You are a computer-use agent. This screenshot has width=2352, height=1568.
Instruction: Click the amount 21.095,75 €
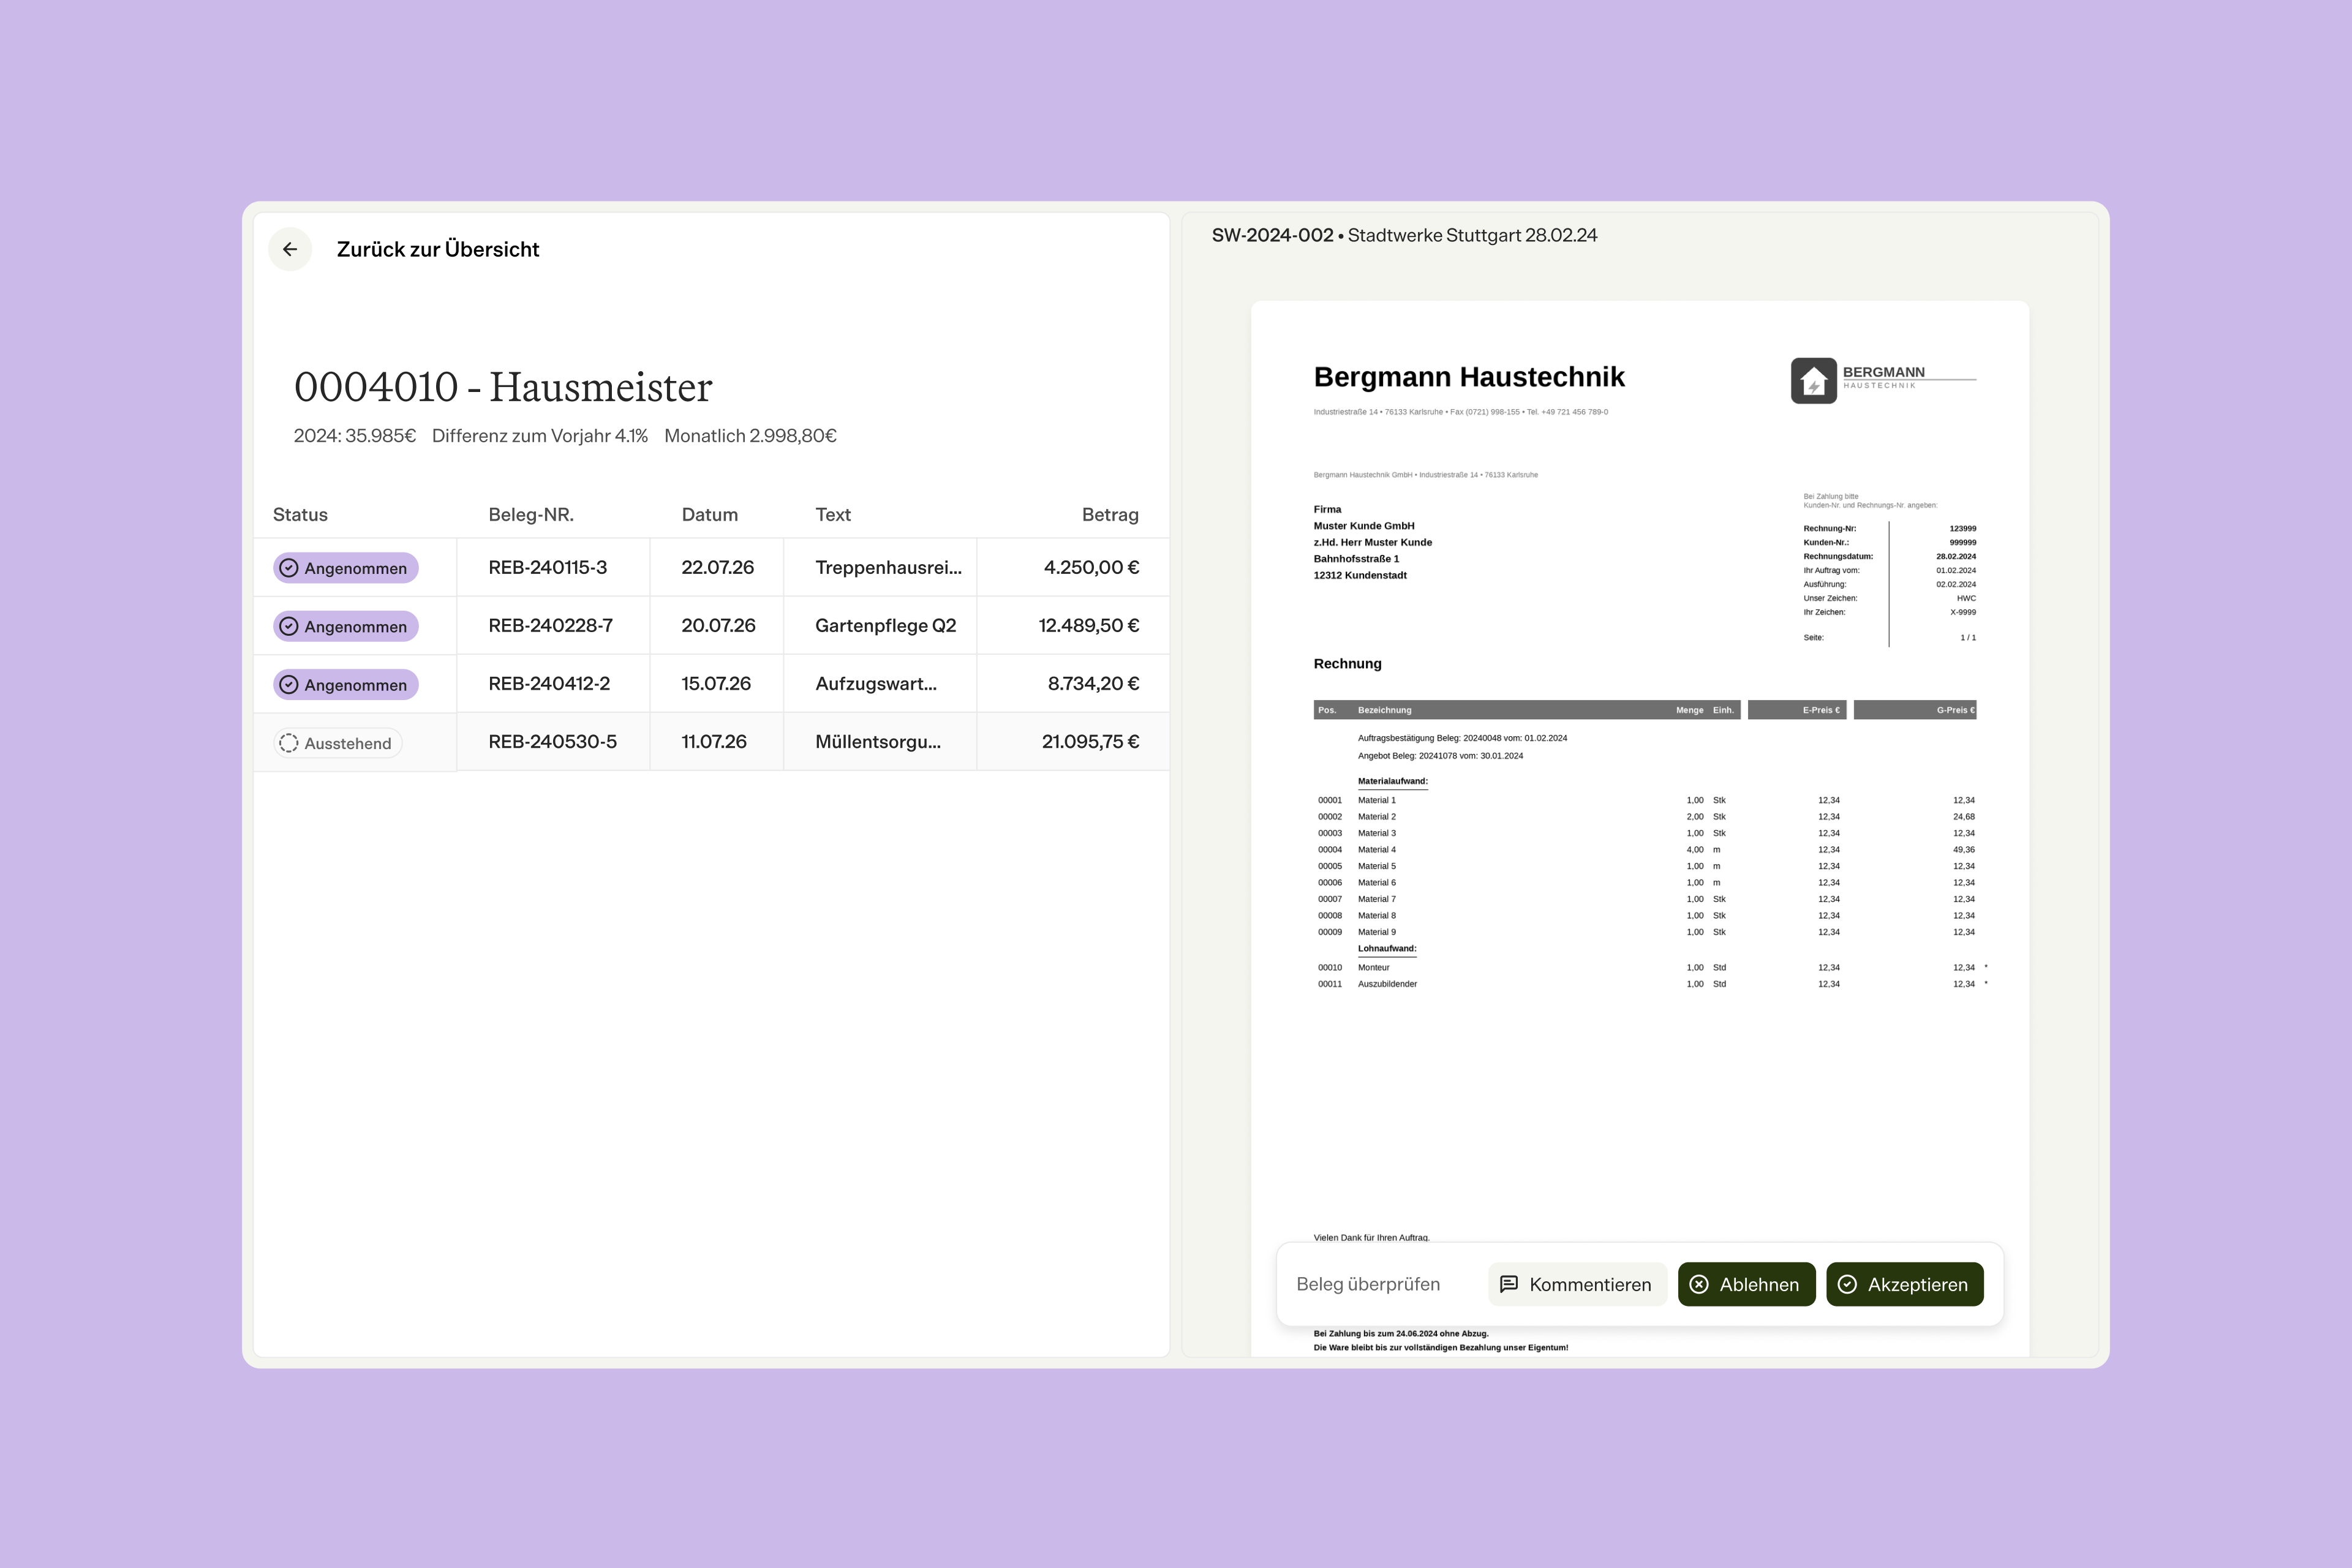(1090, 741)
